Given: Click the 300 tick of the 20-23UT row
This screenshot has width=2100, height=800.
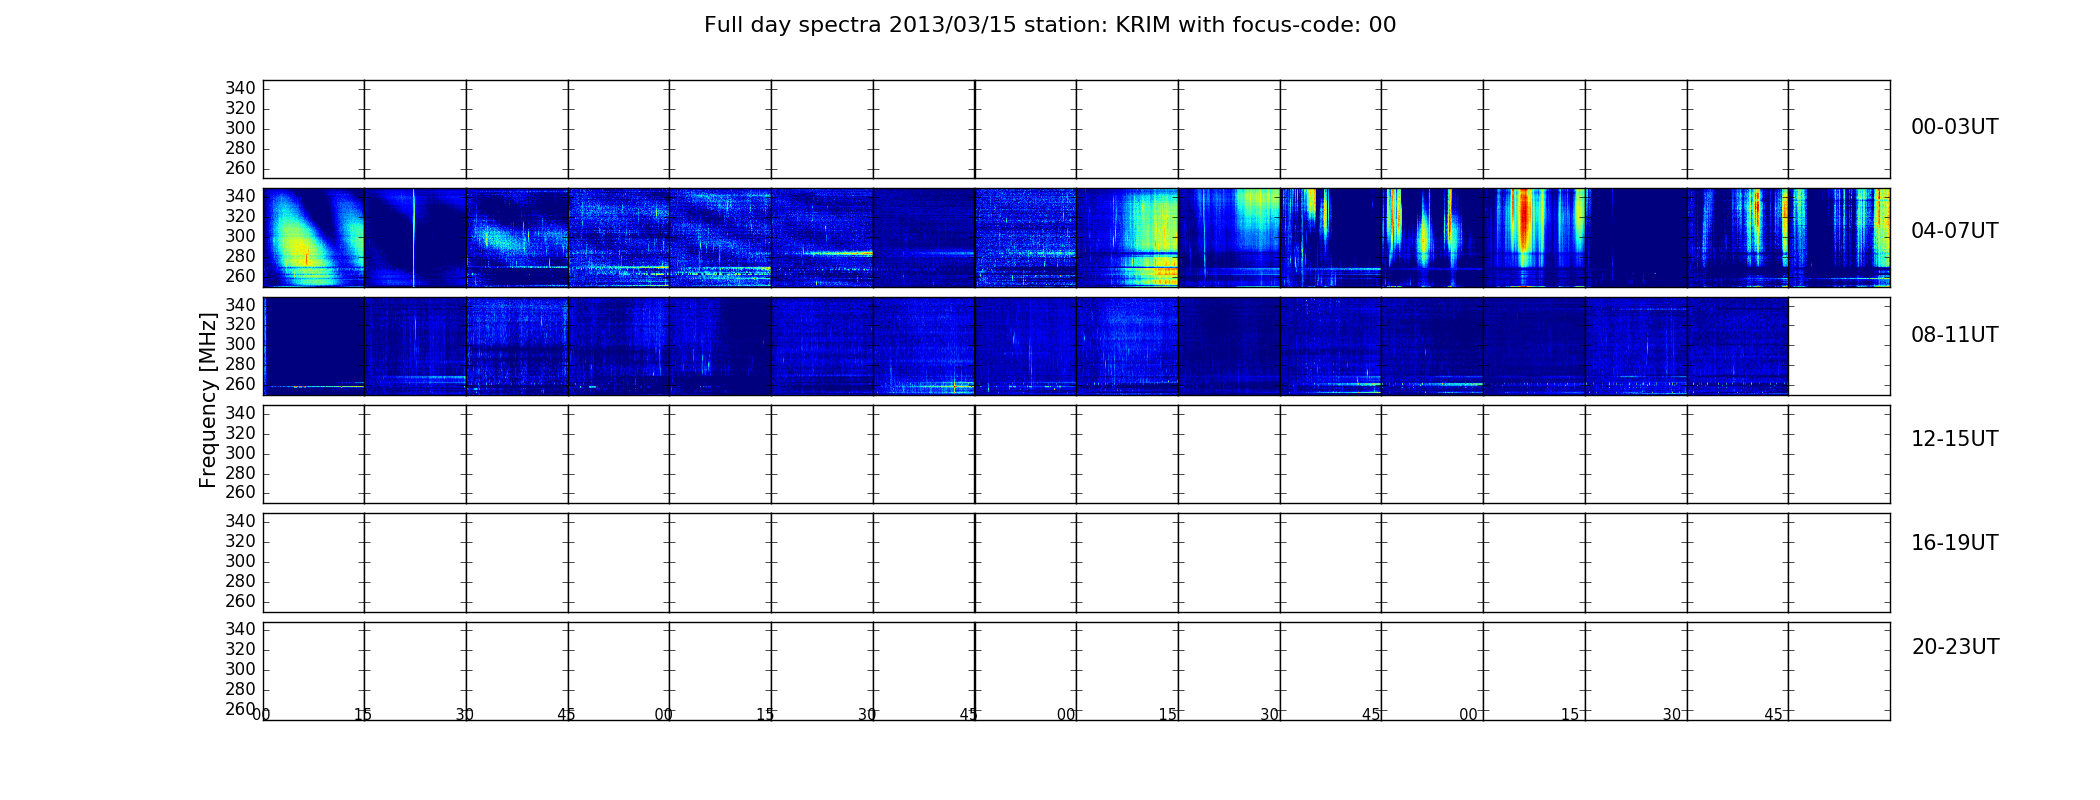Looking at the screenshot, I should pos(240,669).
